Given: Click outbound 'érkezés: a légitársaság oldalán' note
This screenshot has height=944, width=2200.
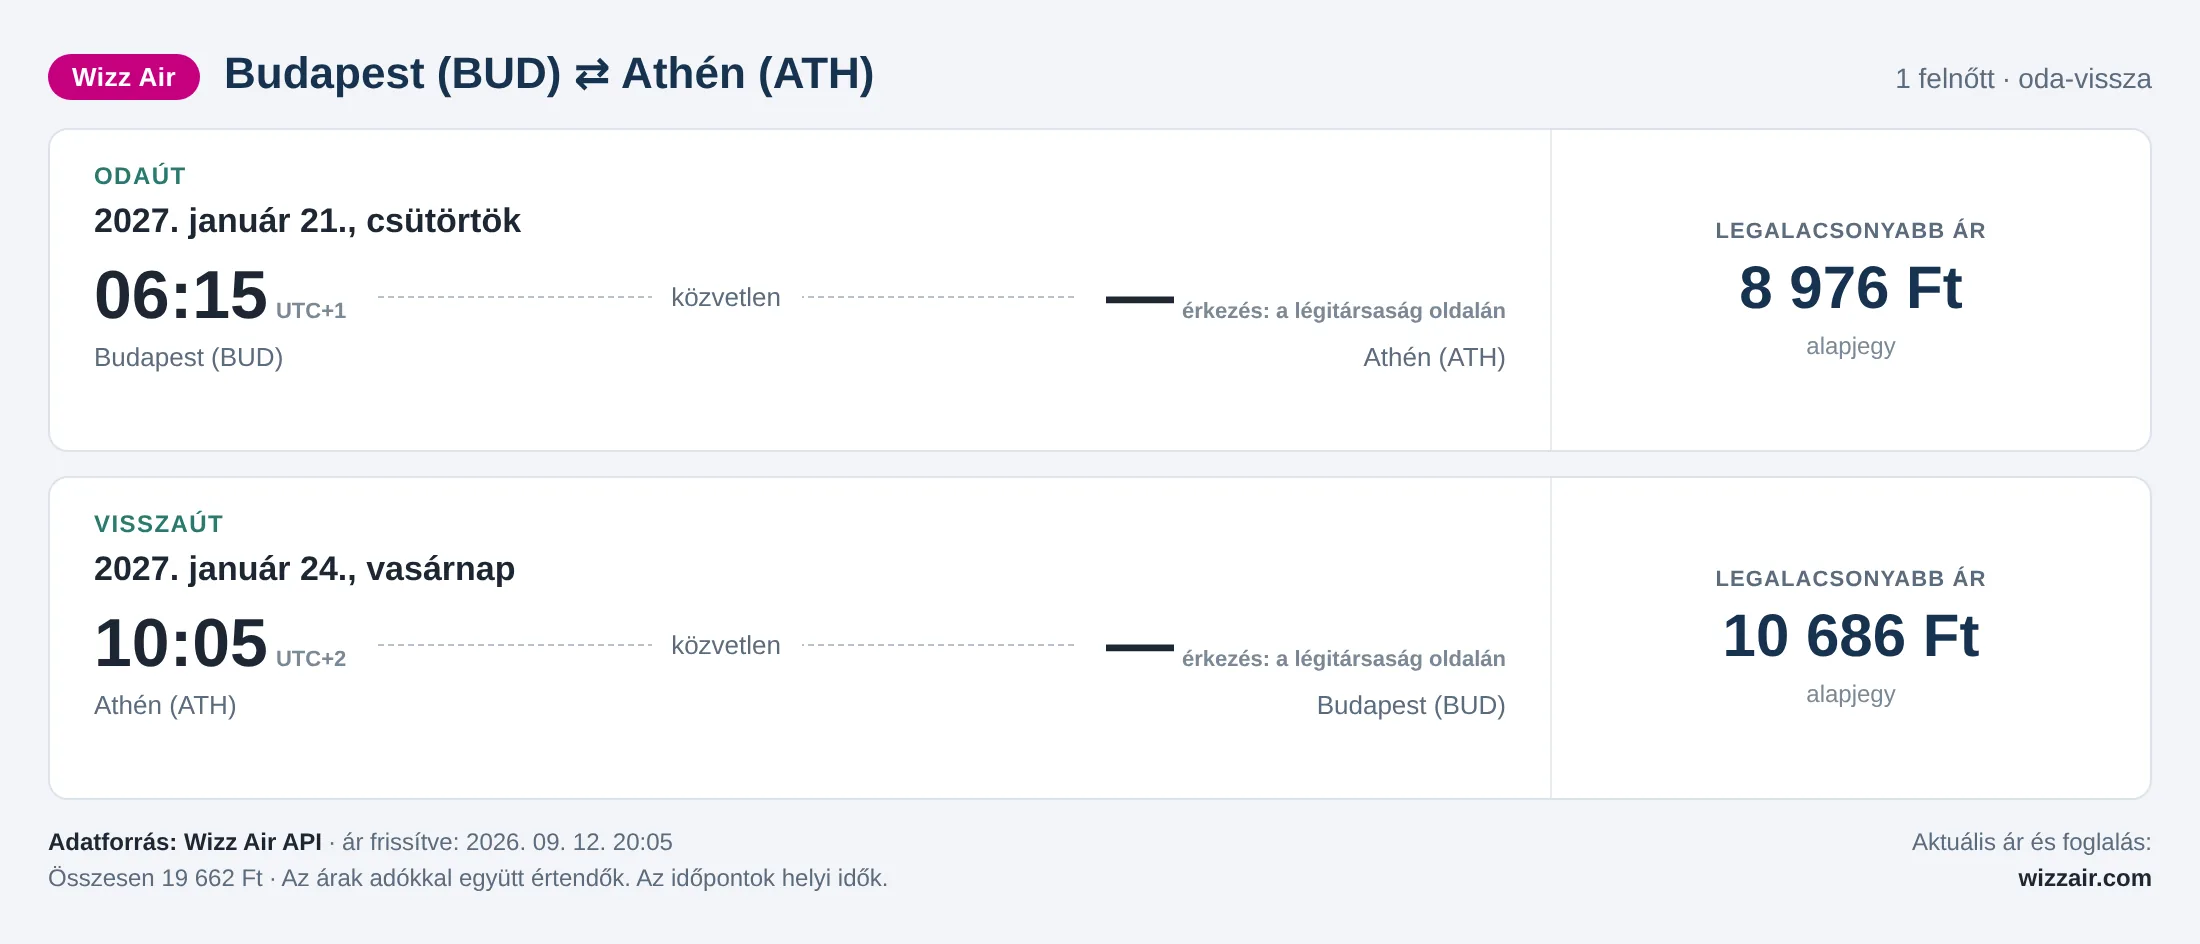Looking at the screenshot, I should (1343, 311).
